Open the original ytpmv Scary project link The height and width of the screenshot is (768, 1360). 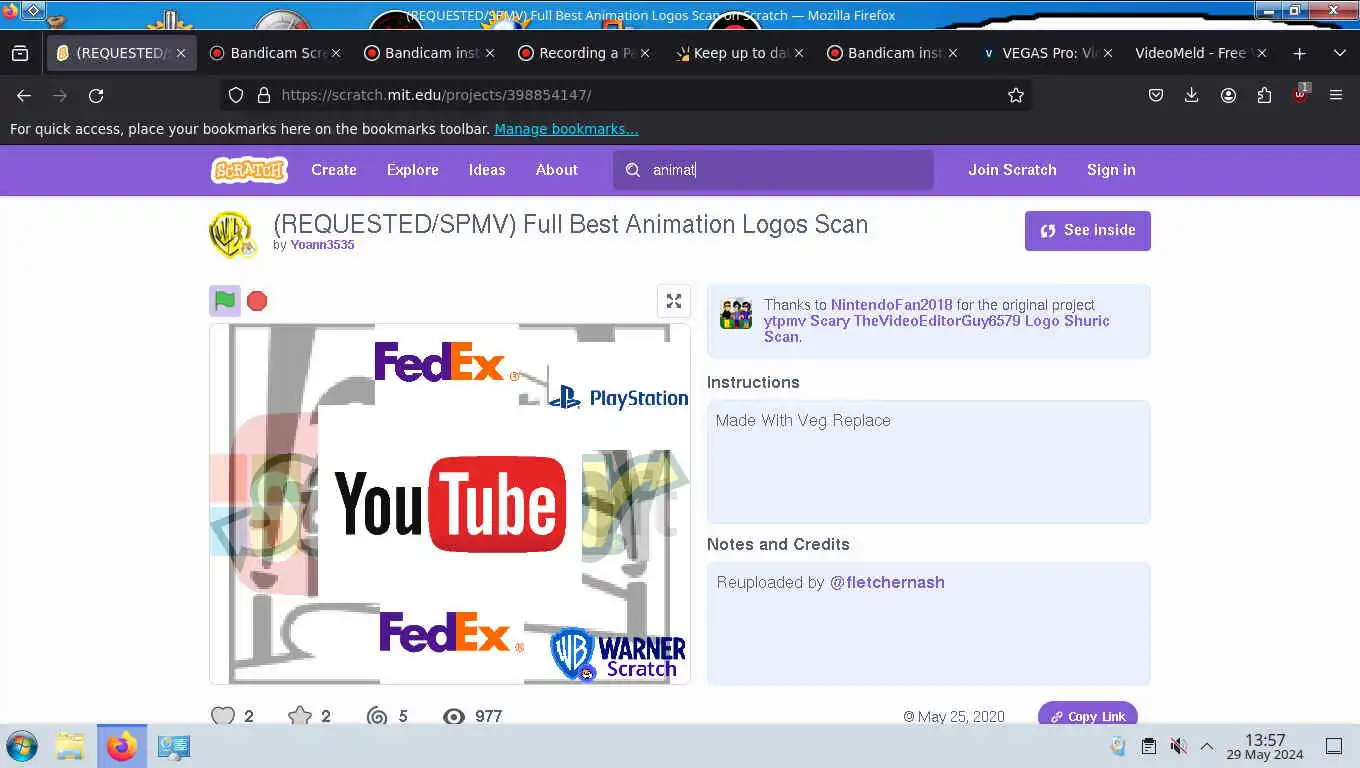[x=937, y=328]
